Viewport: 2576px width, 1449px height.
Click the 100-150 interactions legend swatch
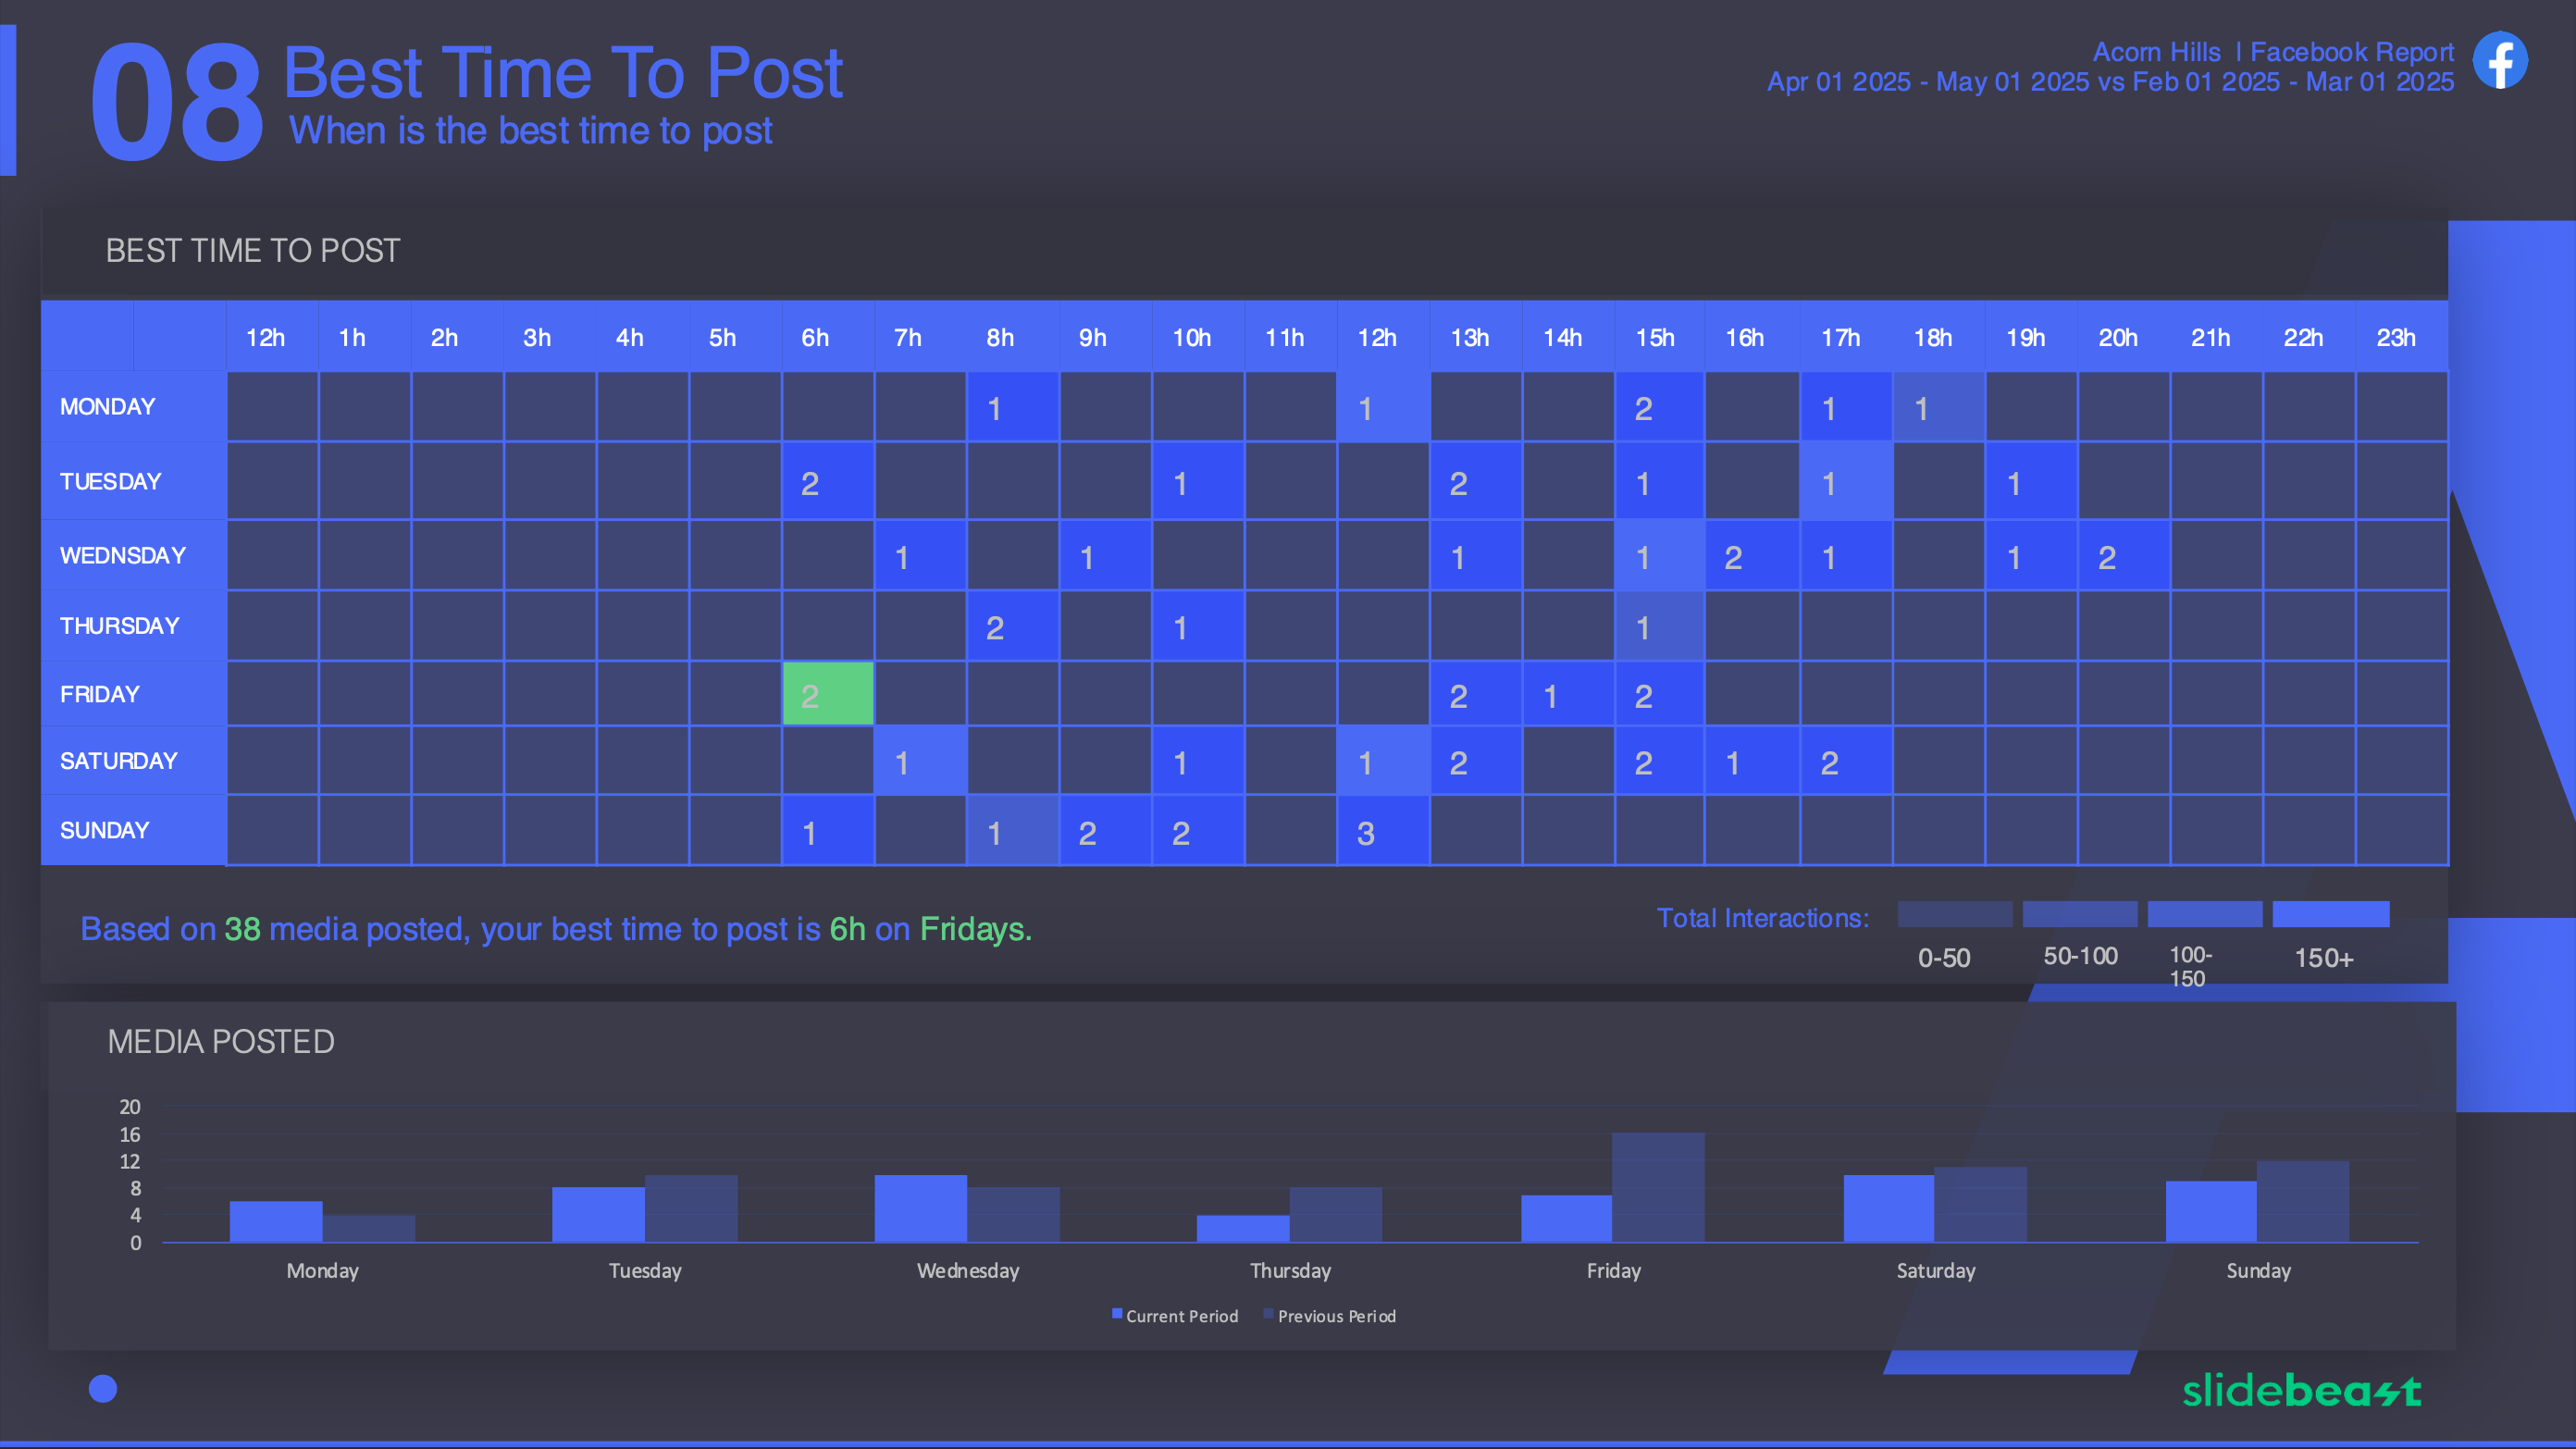[2205, 914]
